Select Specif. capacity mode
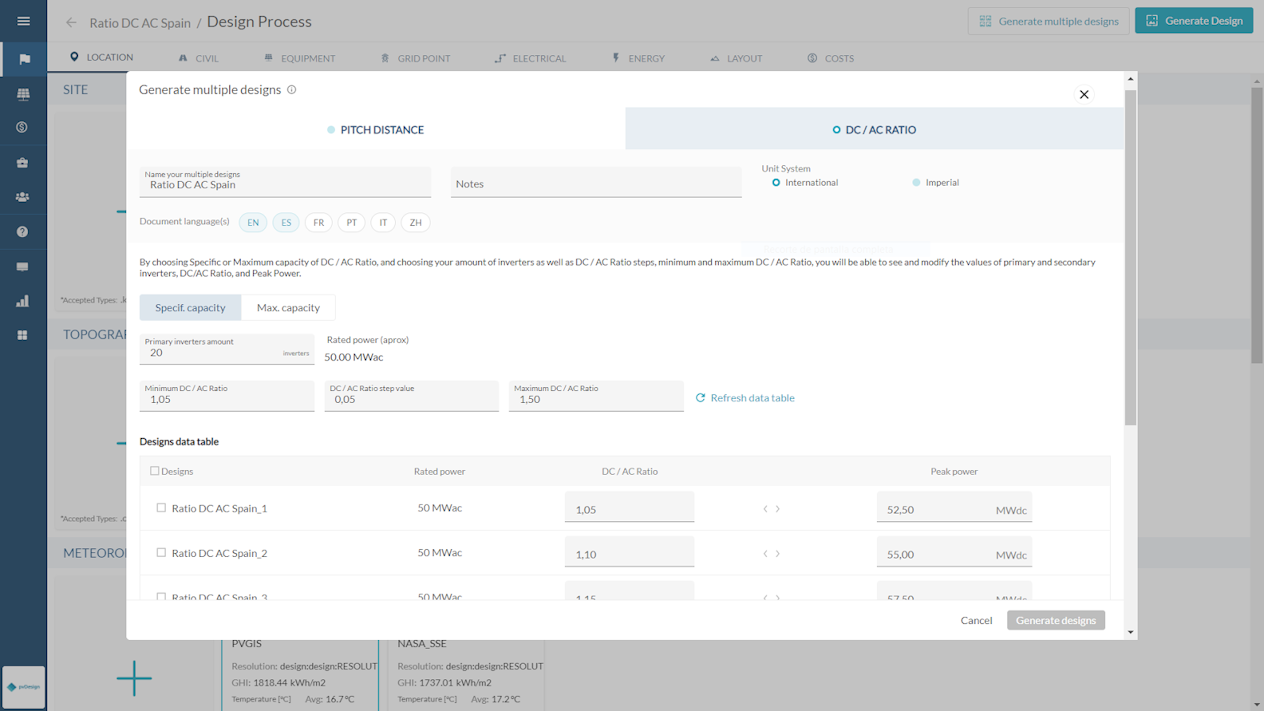 click(190, 308)
